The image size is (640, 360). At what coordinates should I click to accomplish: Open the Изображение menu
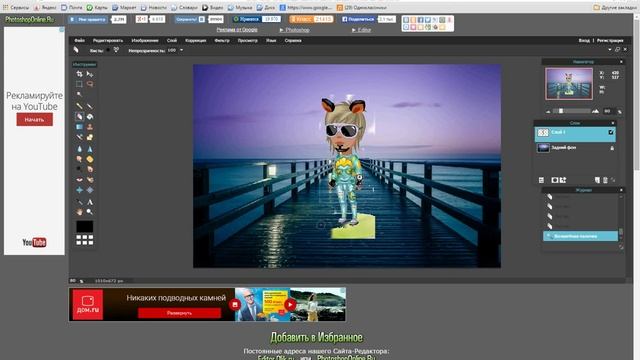tap(145, 40)
